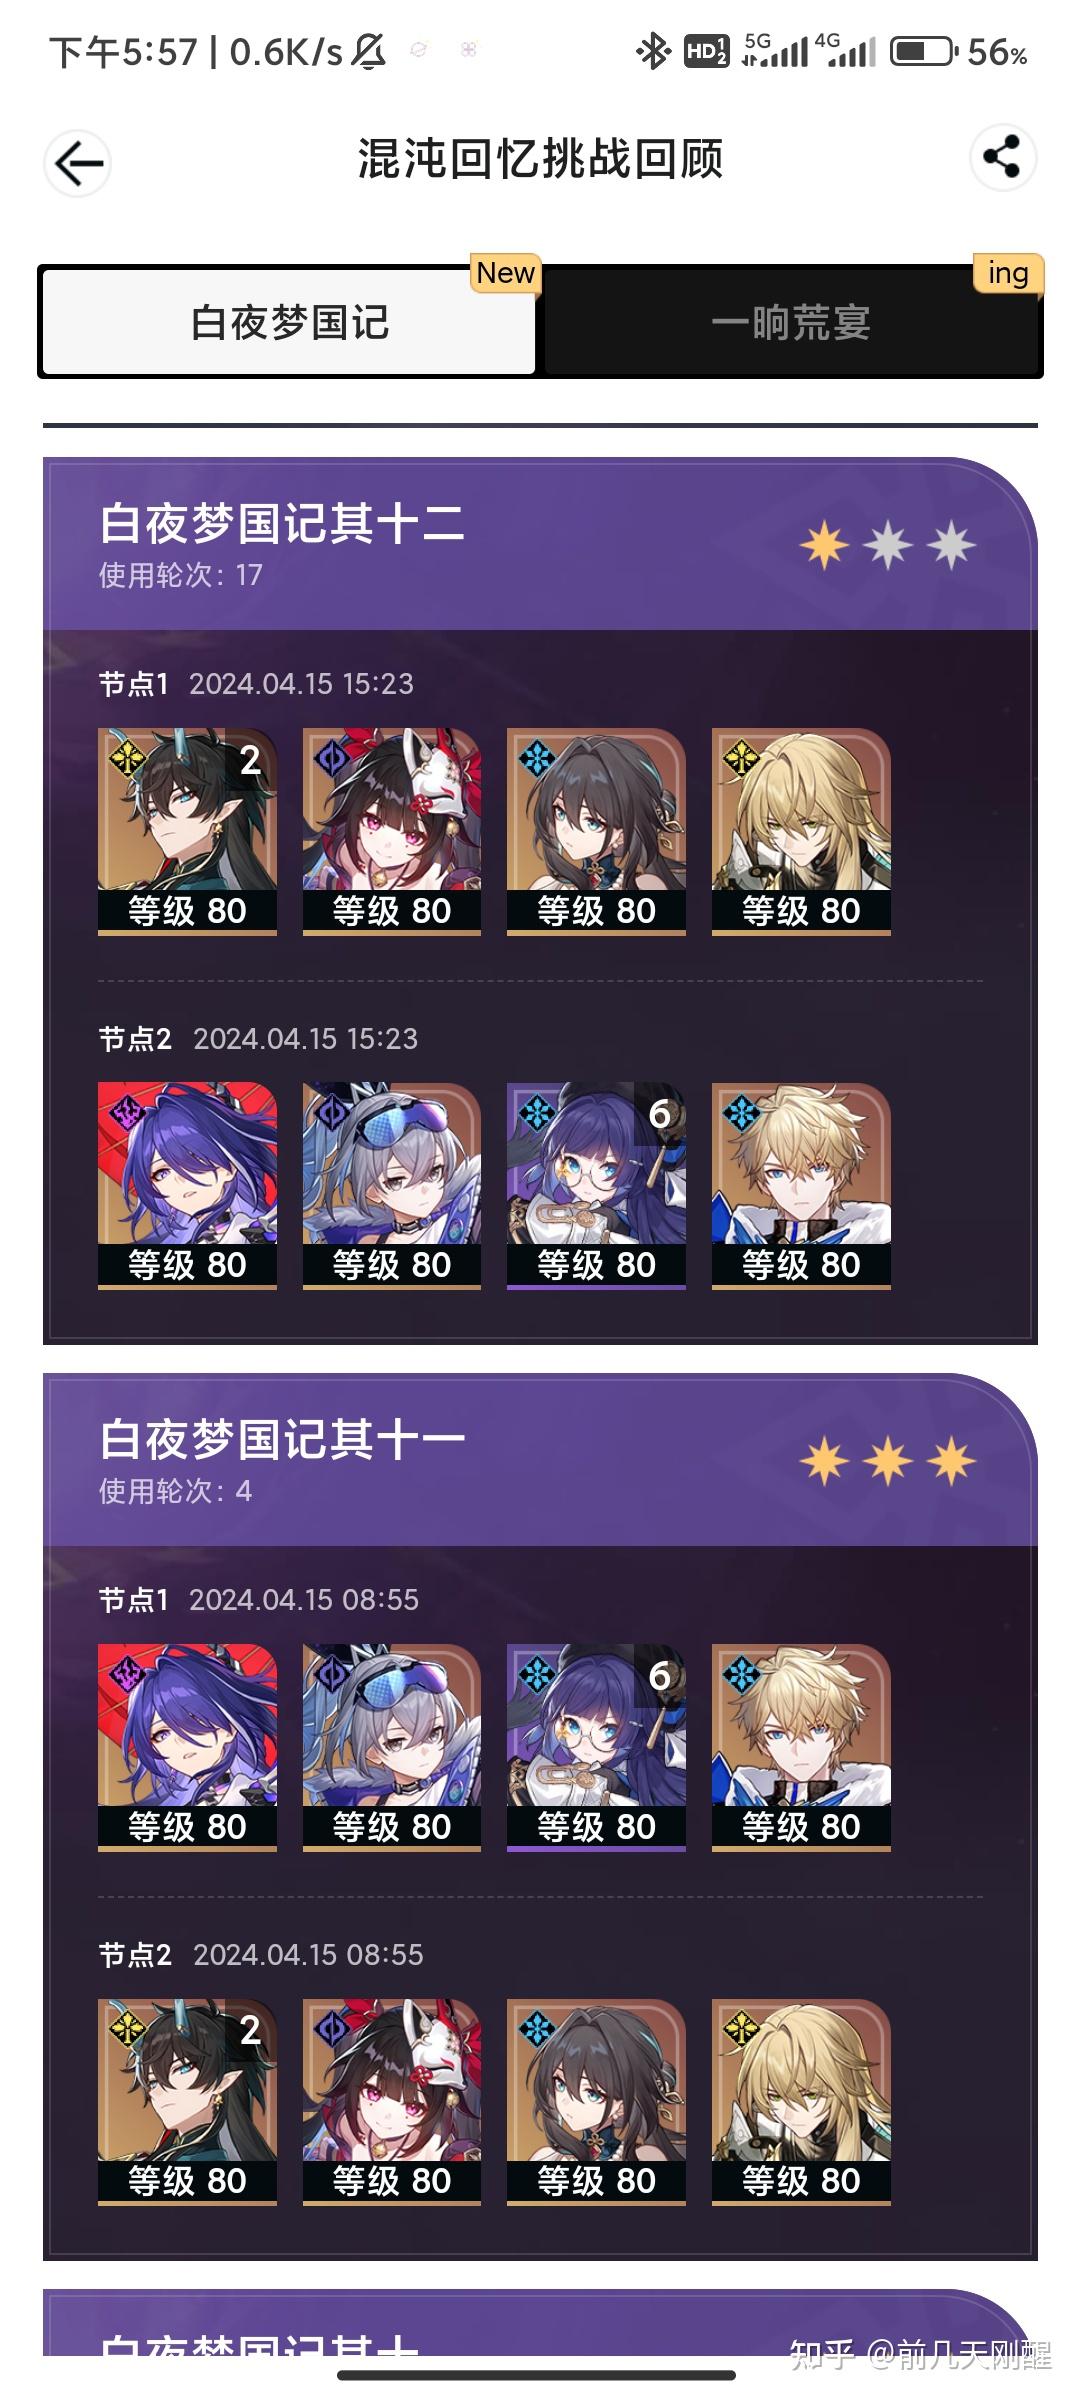The image size is (1080, 2400).
Task: Tap the muted bell icon in status bar
Action: [x=368, y=51]
